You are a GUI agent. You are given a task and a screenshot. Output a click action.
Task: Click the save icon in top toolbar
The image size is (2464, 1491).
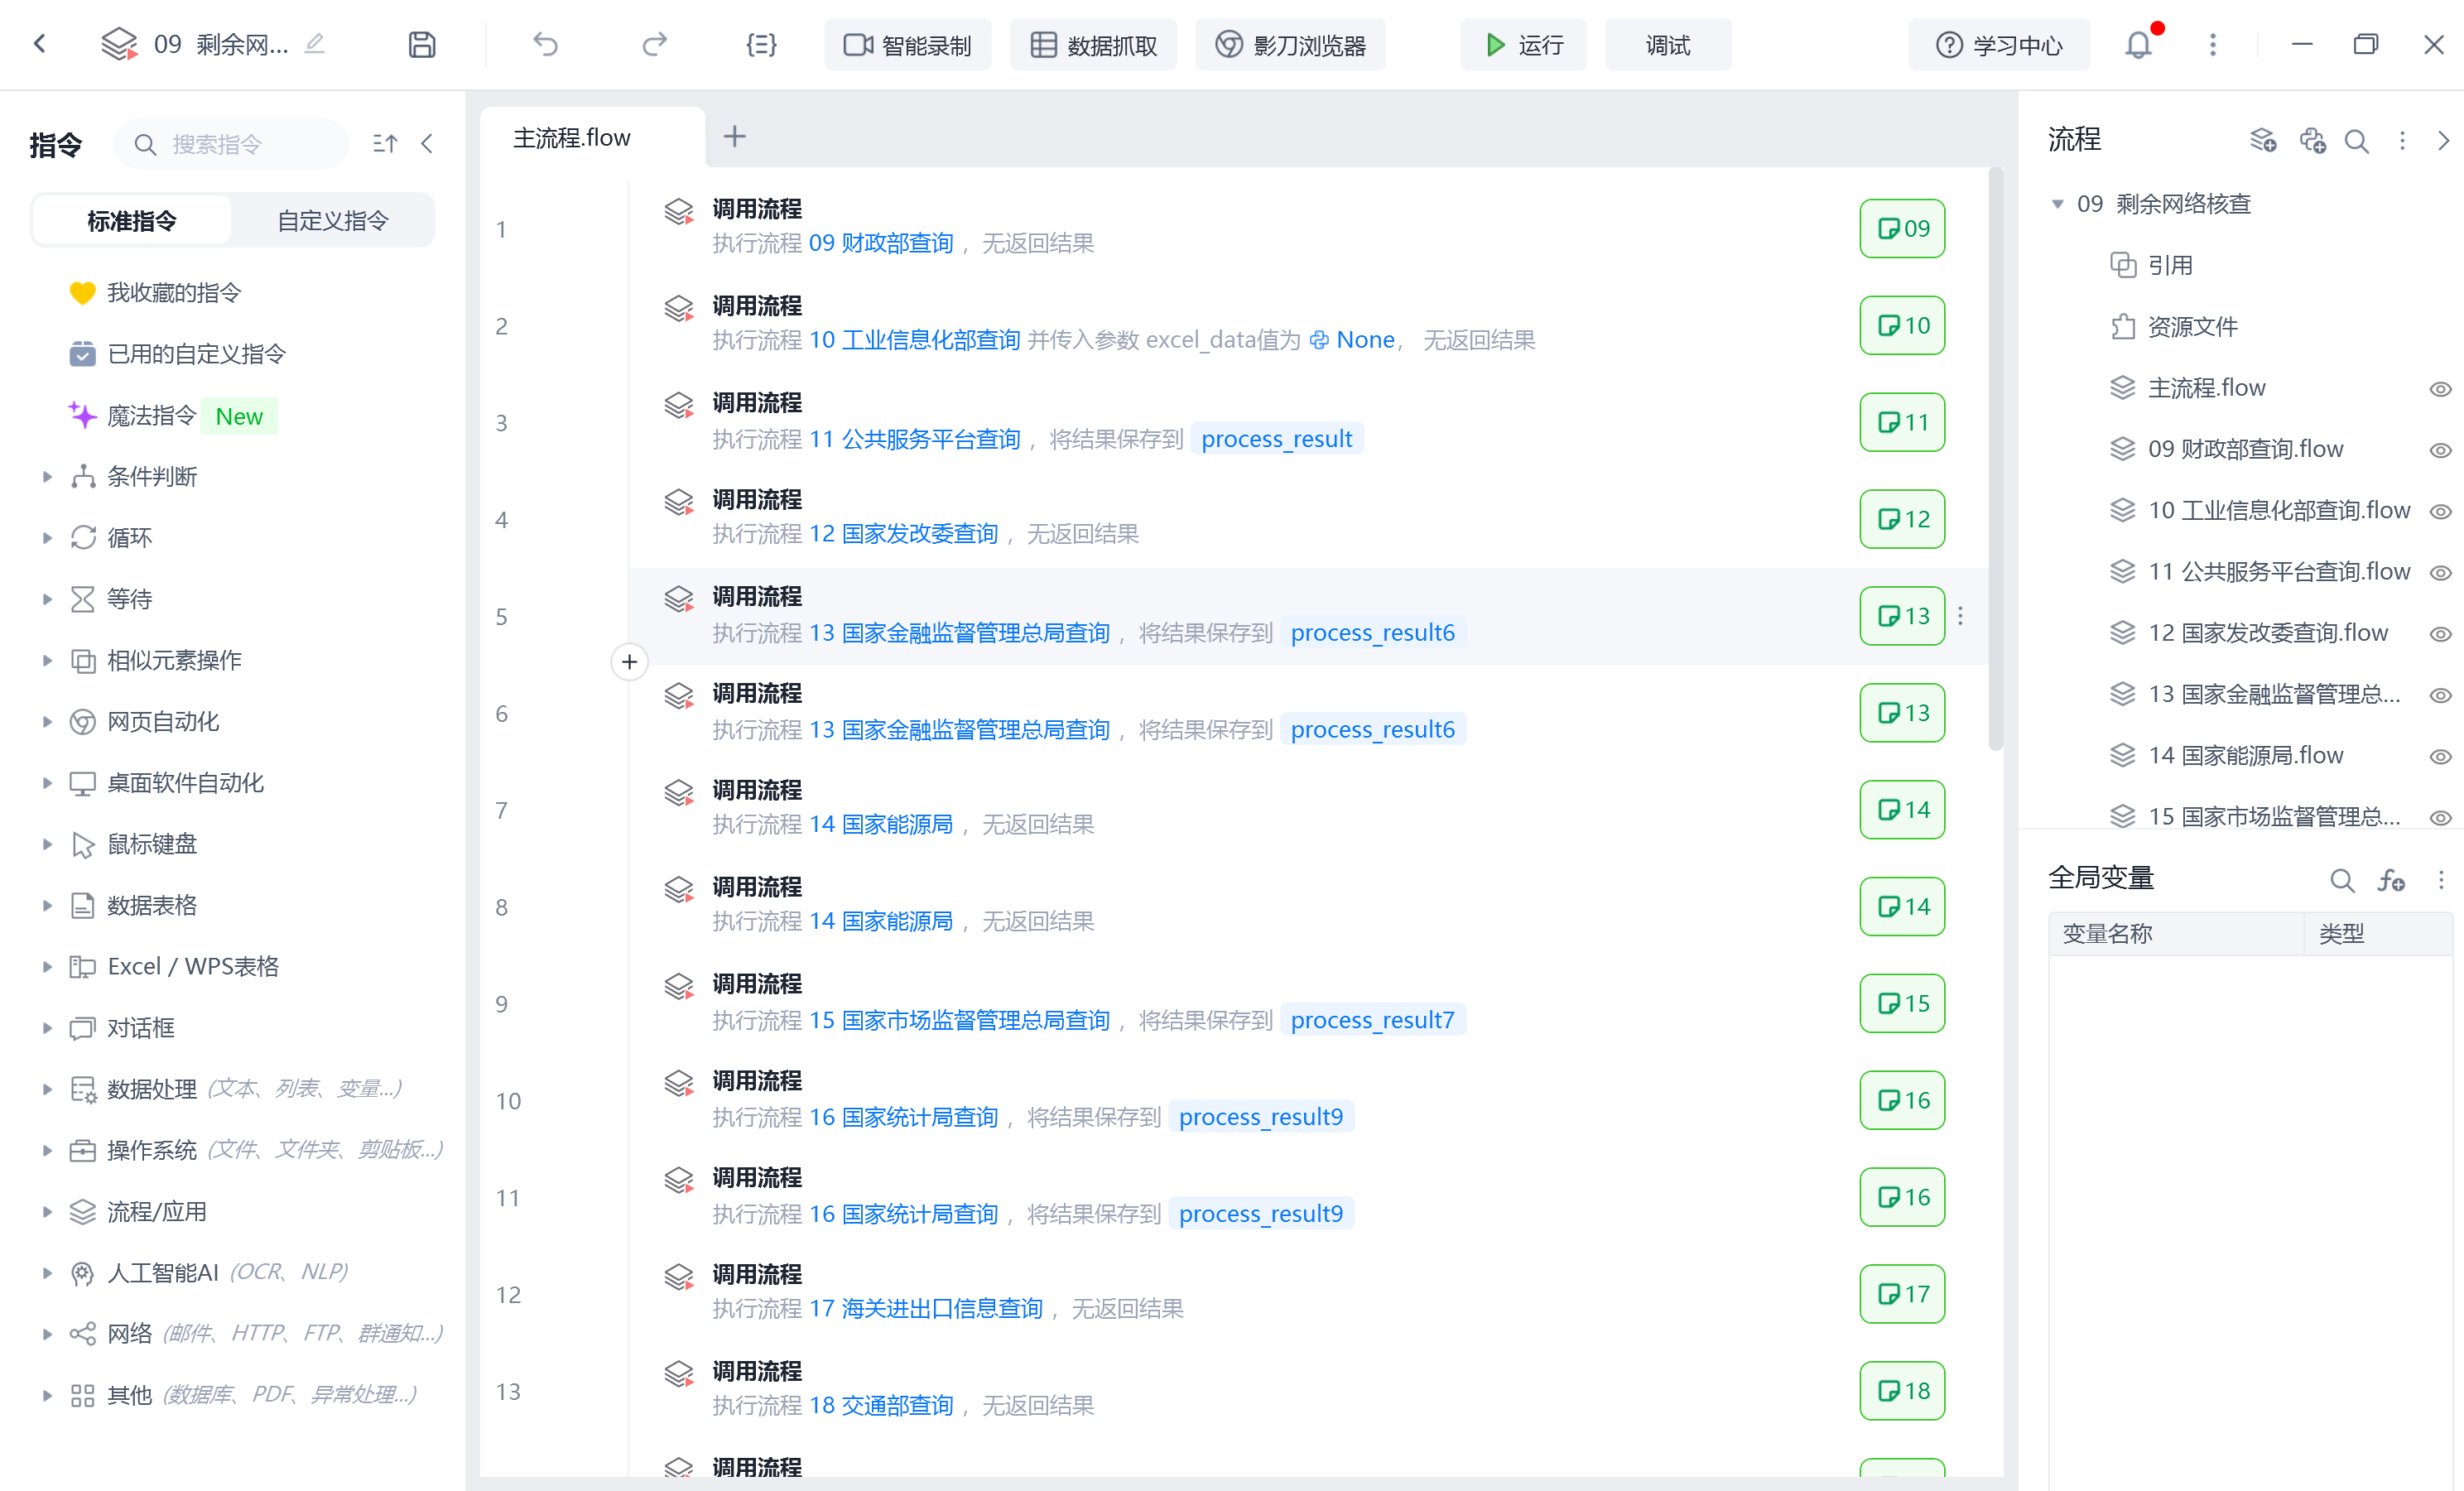(422, 45)
